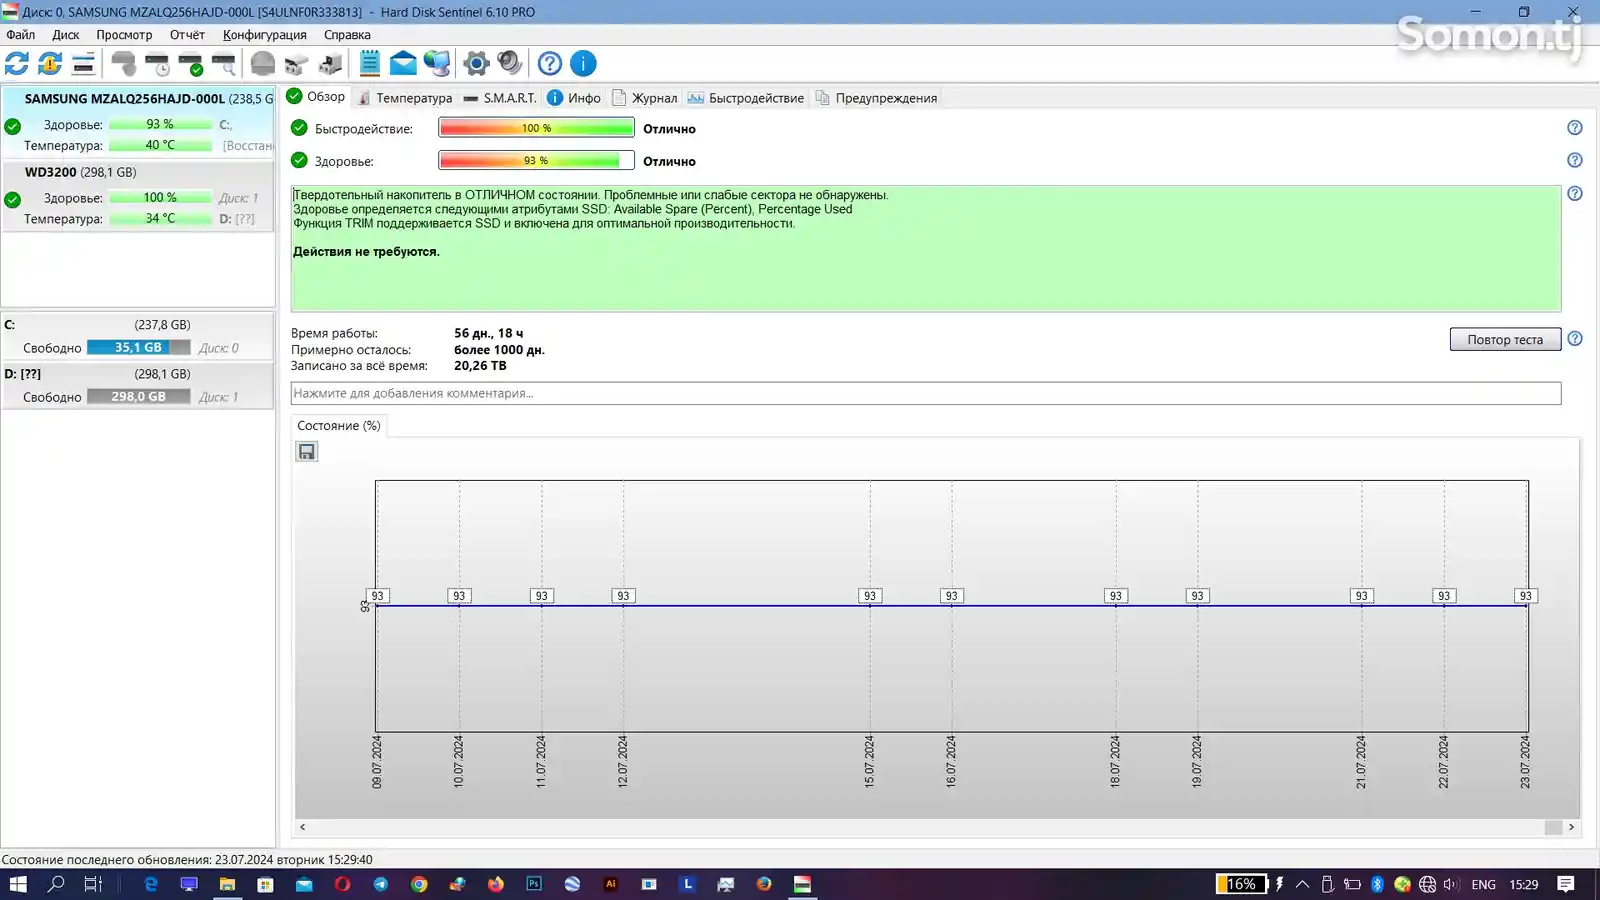Select the SAMSUNG MZALQ256HAJD-000L disk entry
Viewport: 1600px width, 900px height.
pyautogui.click(x=138, y=122)
